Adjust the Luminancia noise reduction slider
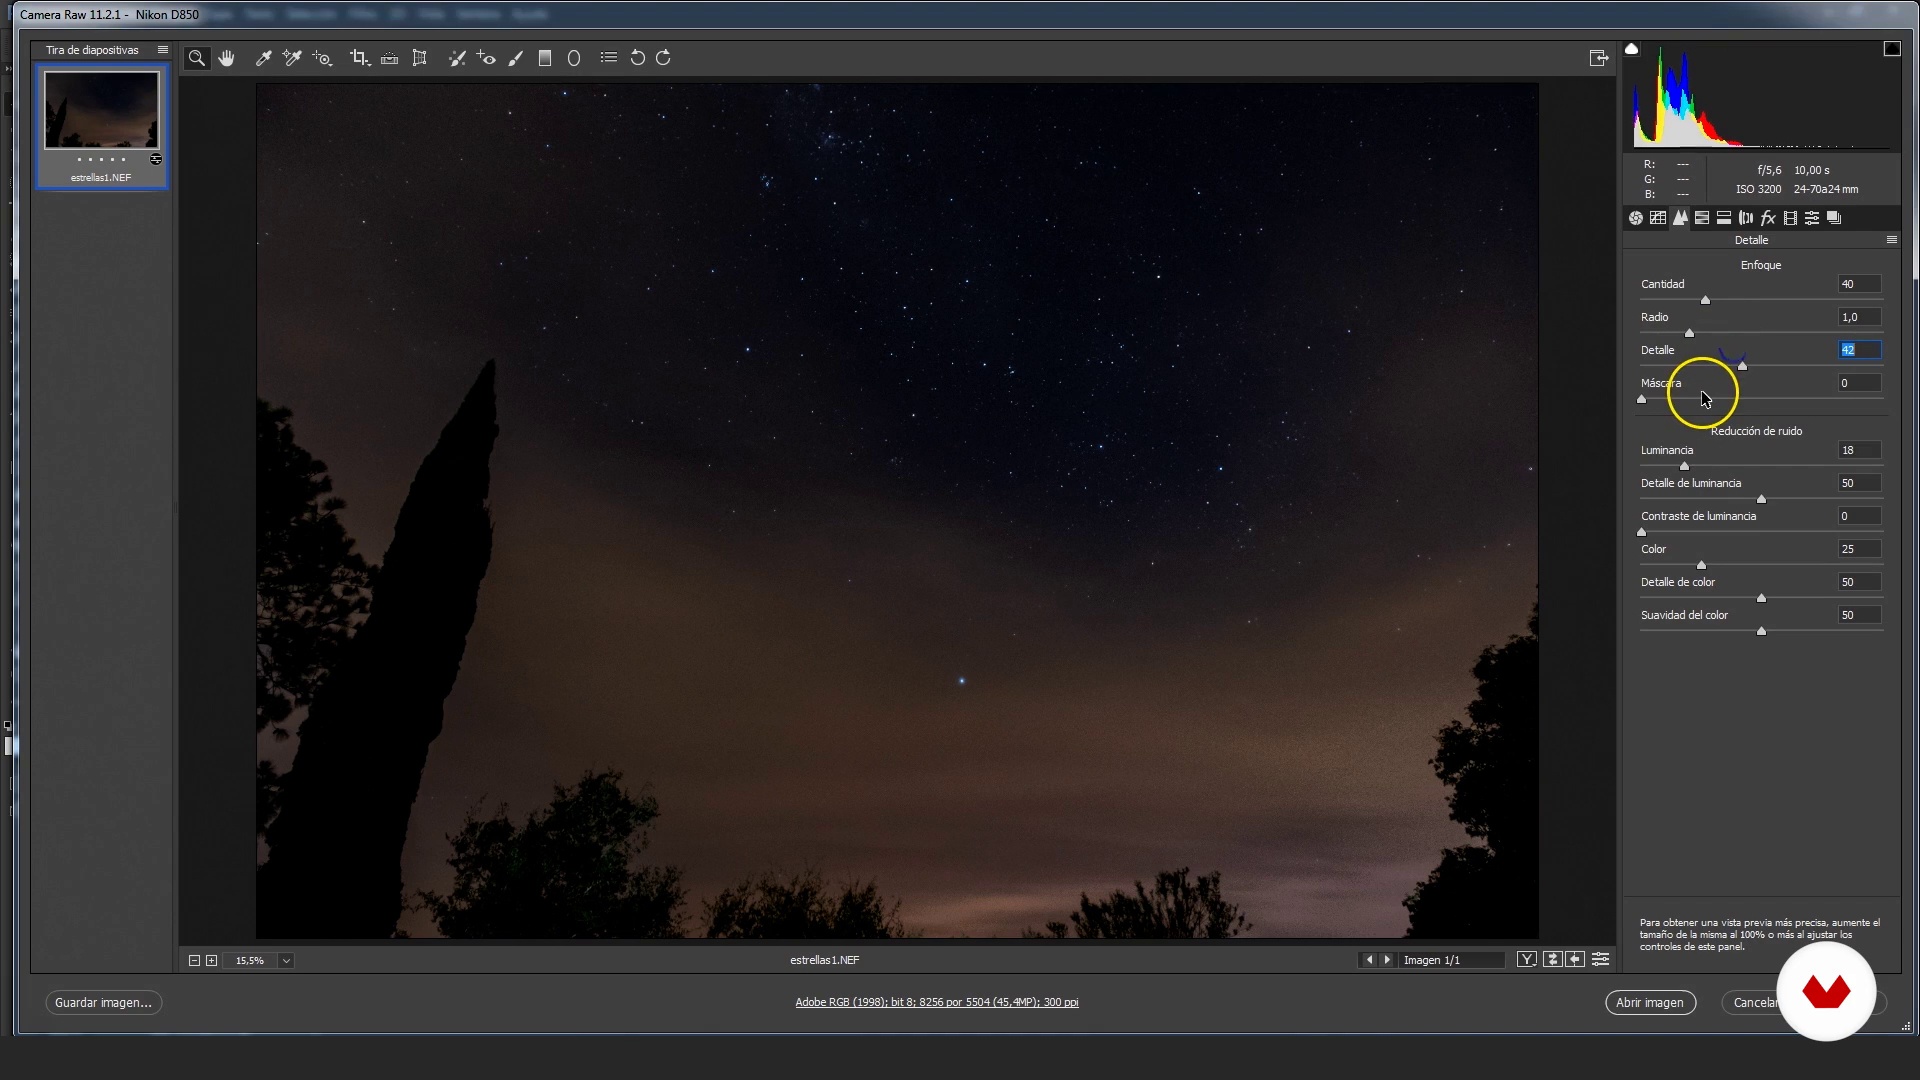The image size is (1920, 1080). click(x=1684, y=466)
